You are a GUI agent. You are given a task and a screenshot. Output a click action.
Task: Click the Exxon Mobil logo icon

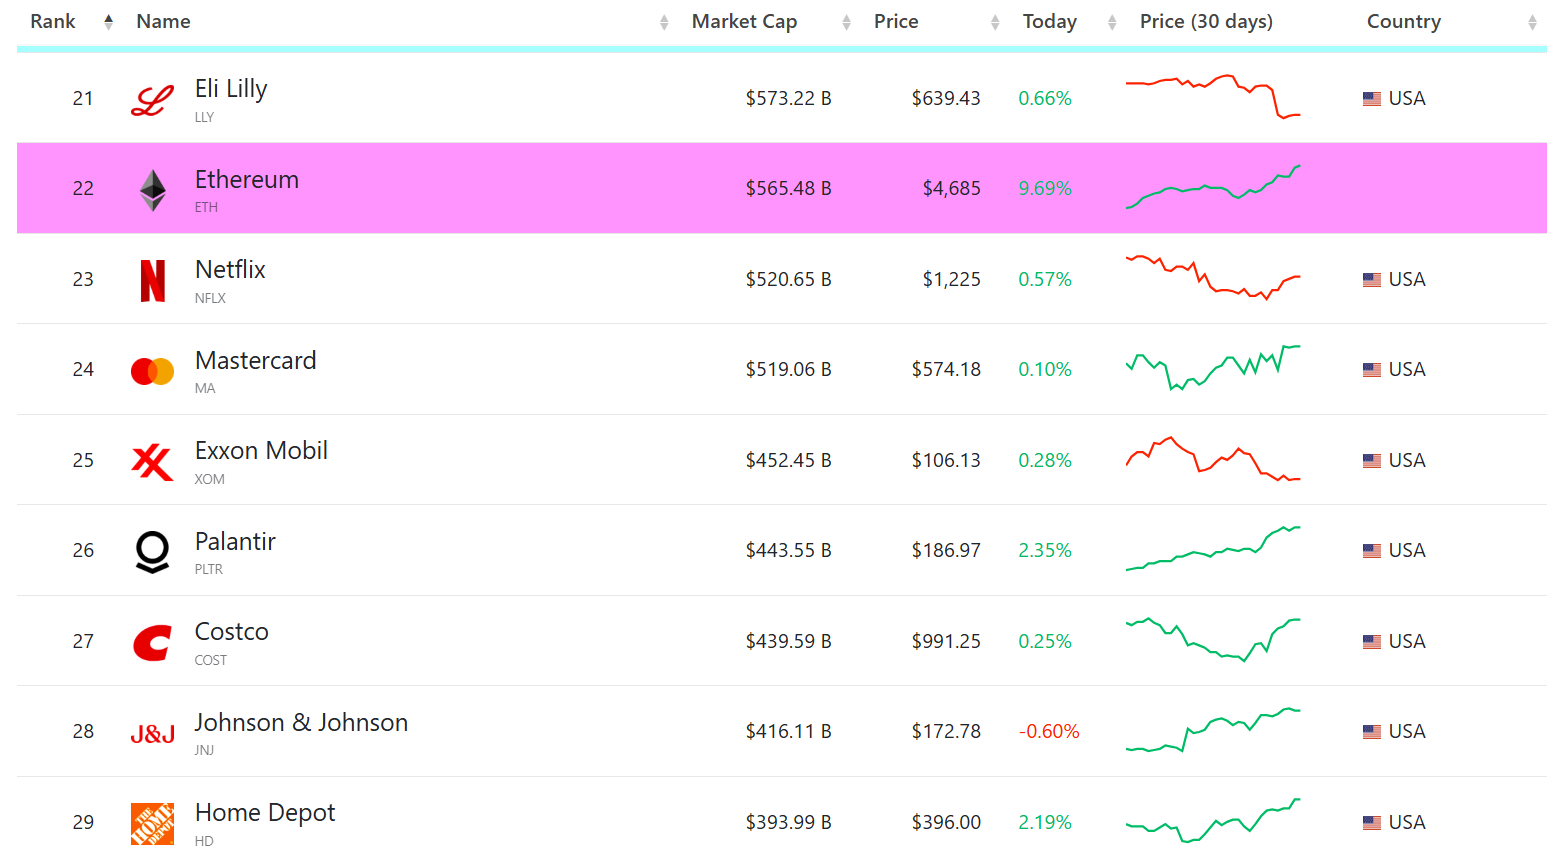152,462
